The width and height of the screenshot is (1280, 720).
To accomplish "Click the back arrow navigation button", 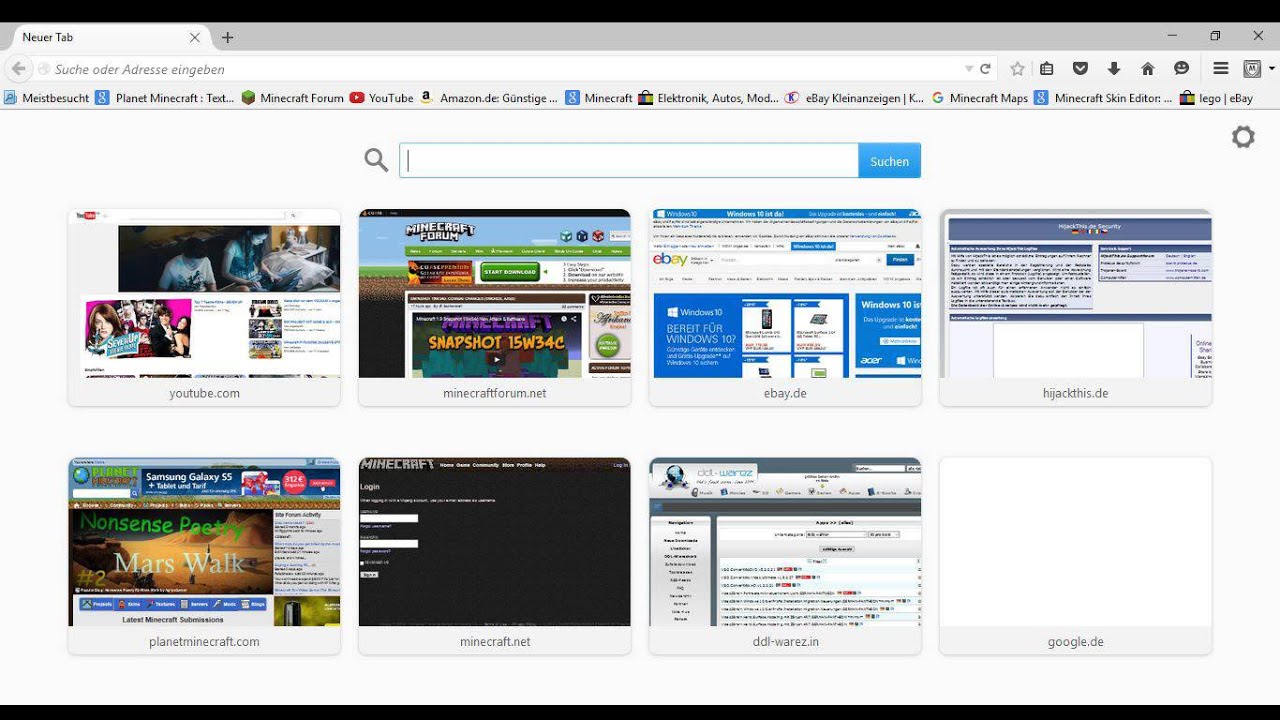I will click(18, 69).
